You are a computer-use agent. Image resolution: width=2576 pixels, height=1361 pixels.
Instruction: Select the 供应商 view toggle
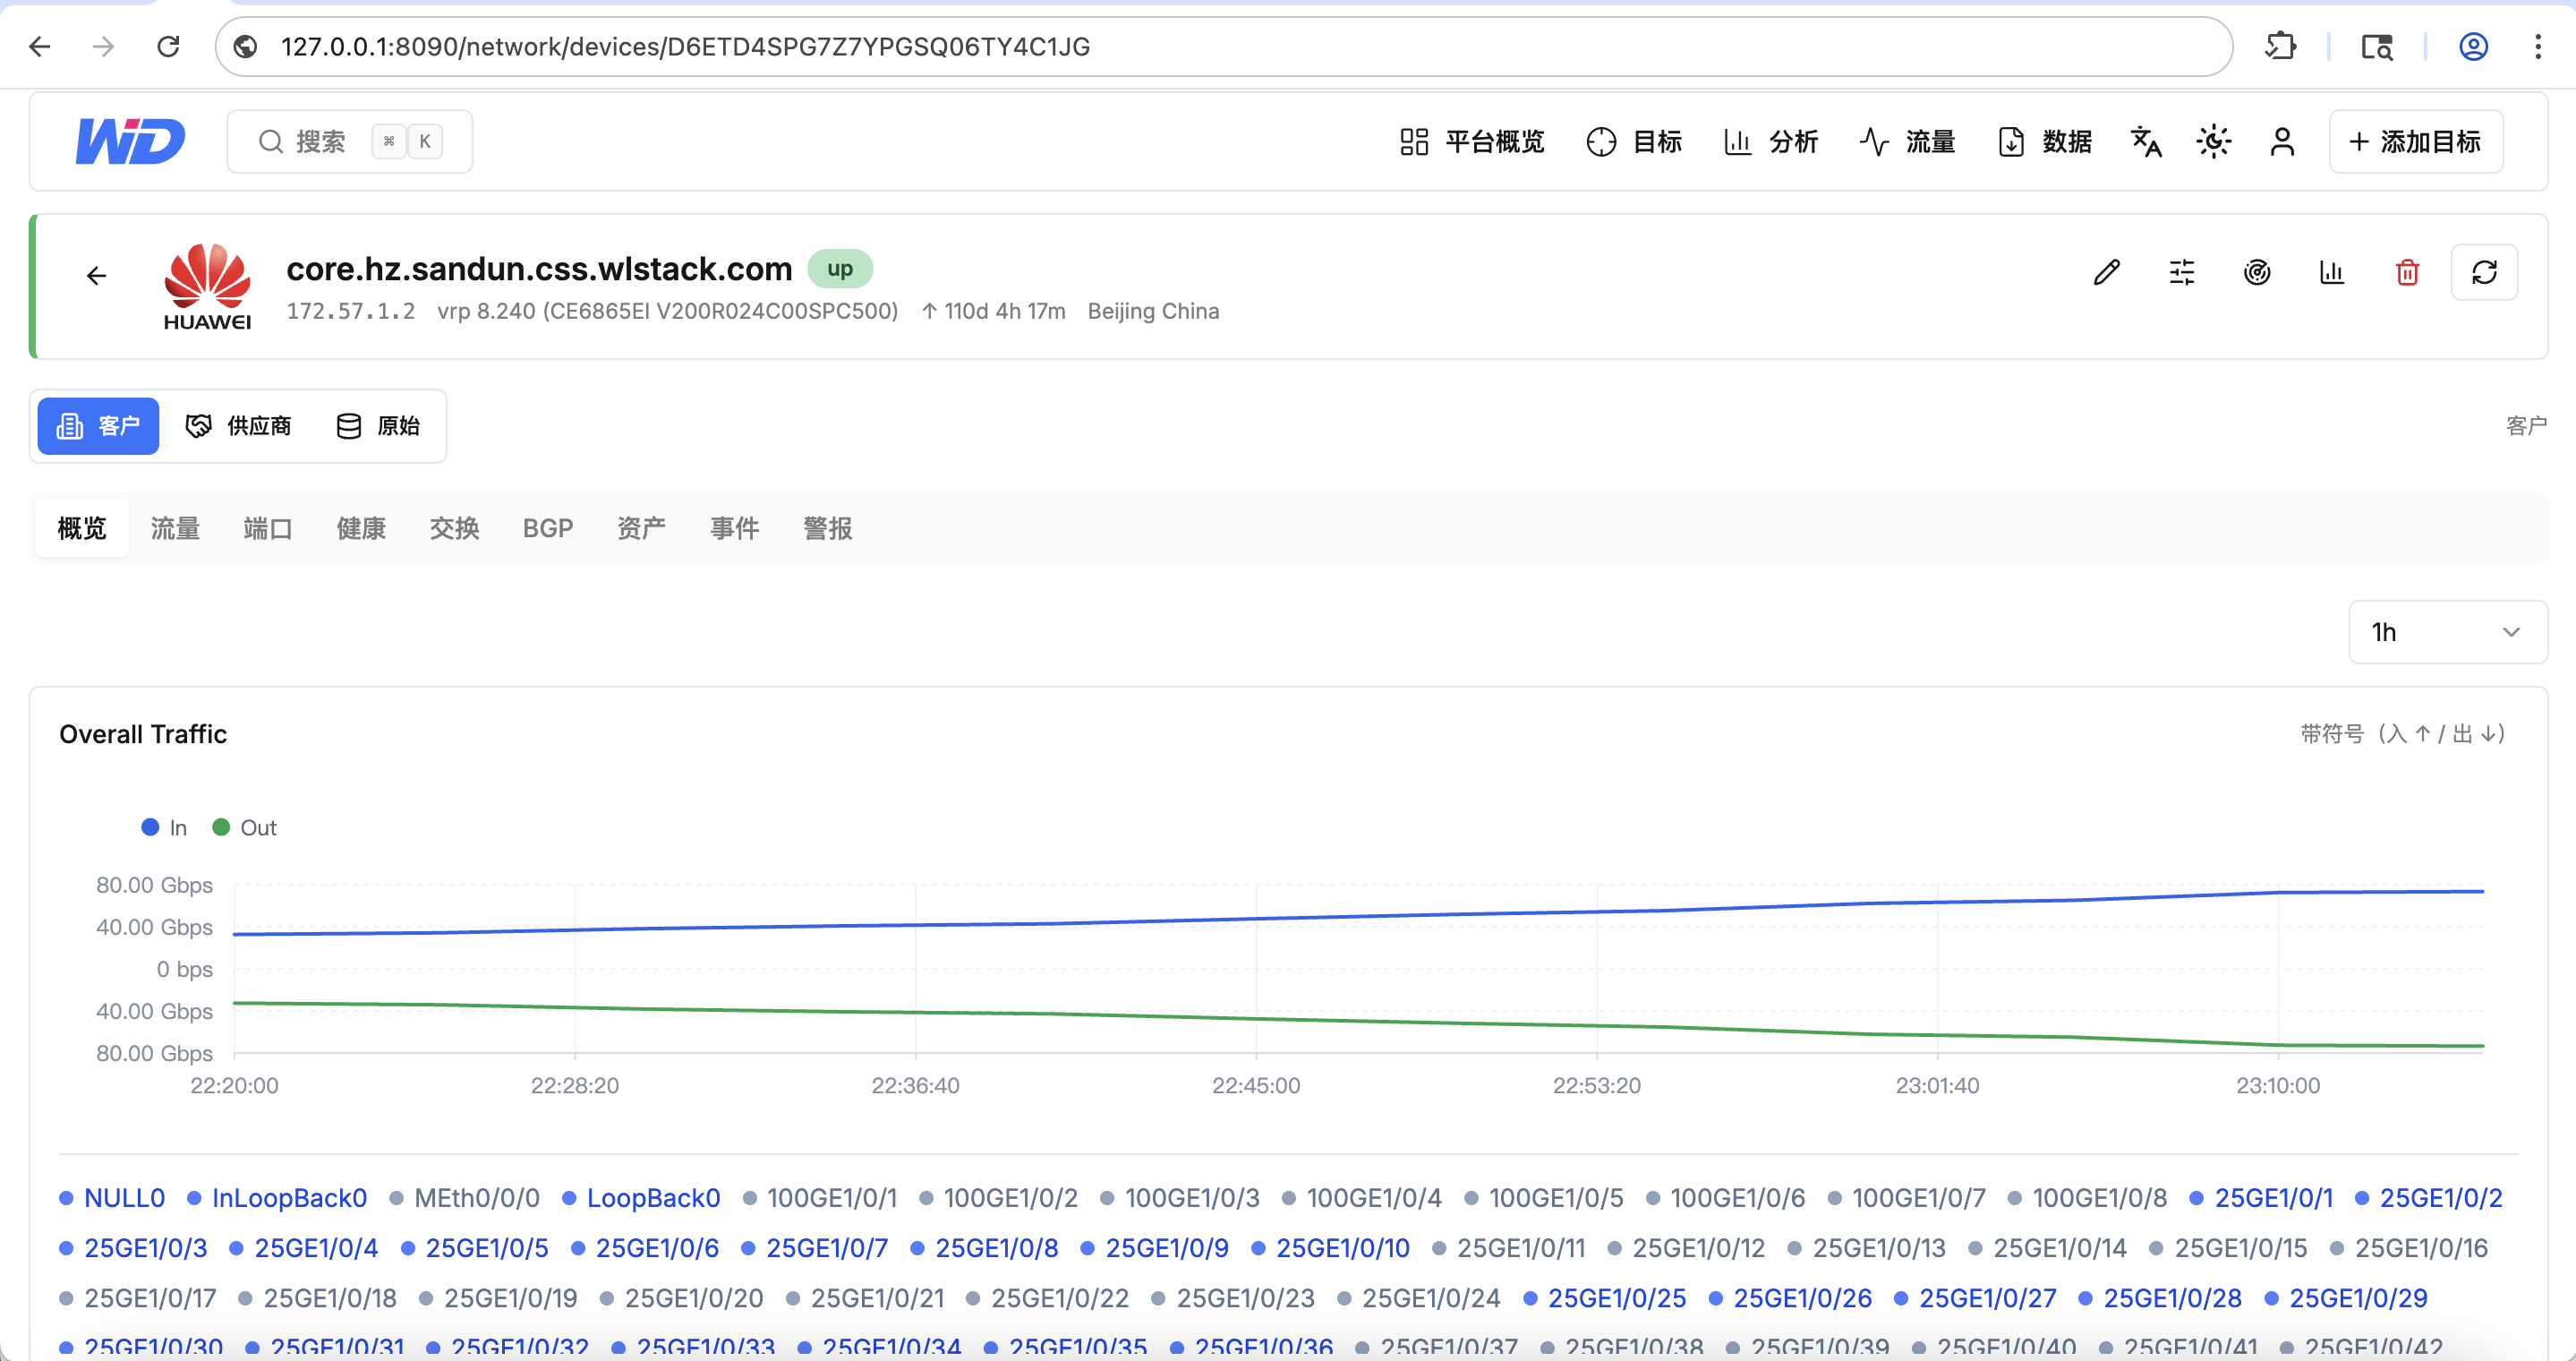(x=238, y=426)
